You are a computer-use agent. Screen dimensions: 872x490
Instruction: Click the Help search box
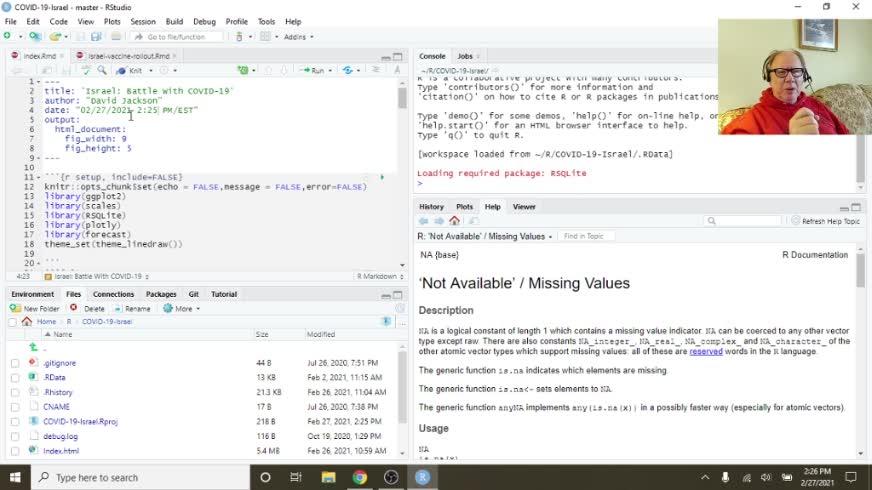(x=743, y=221)
